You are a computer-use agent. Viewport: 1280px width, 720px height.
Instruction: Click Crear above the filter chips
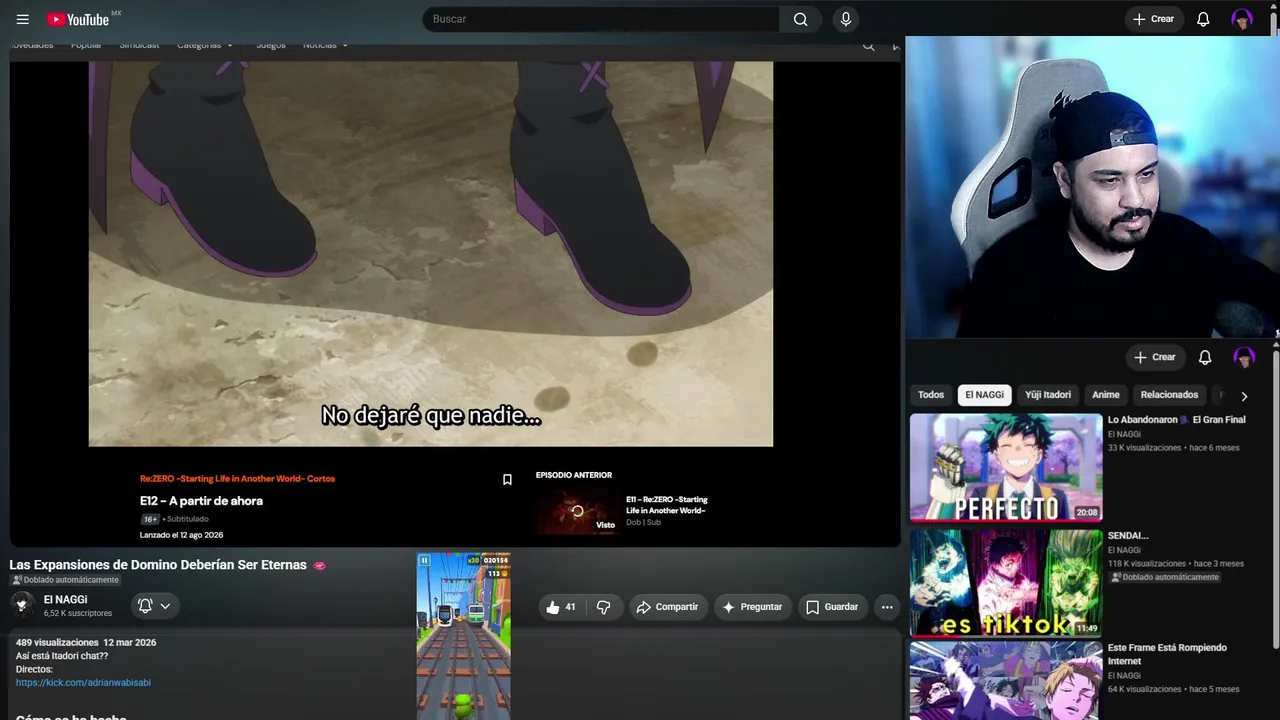click(x=1155, y=357)
